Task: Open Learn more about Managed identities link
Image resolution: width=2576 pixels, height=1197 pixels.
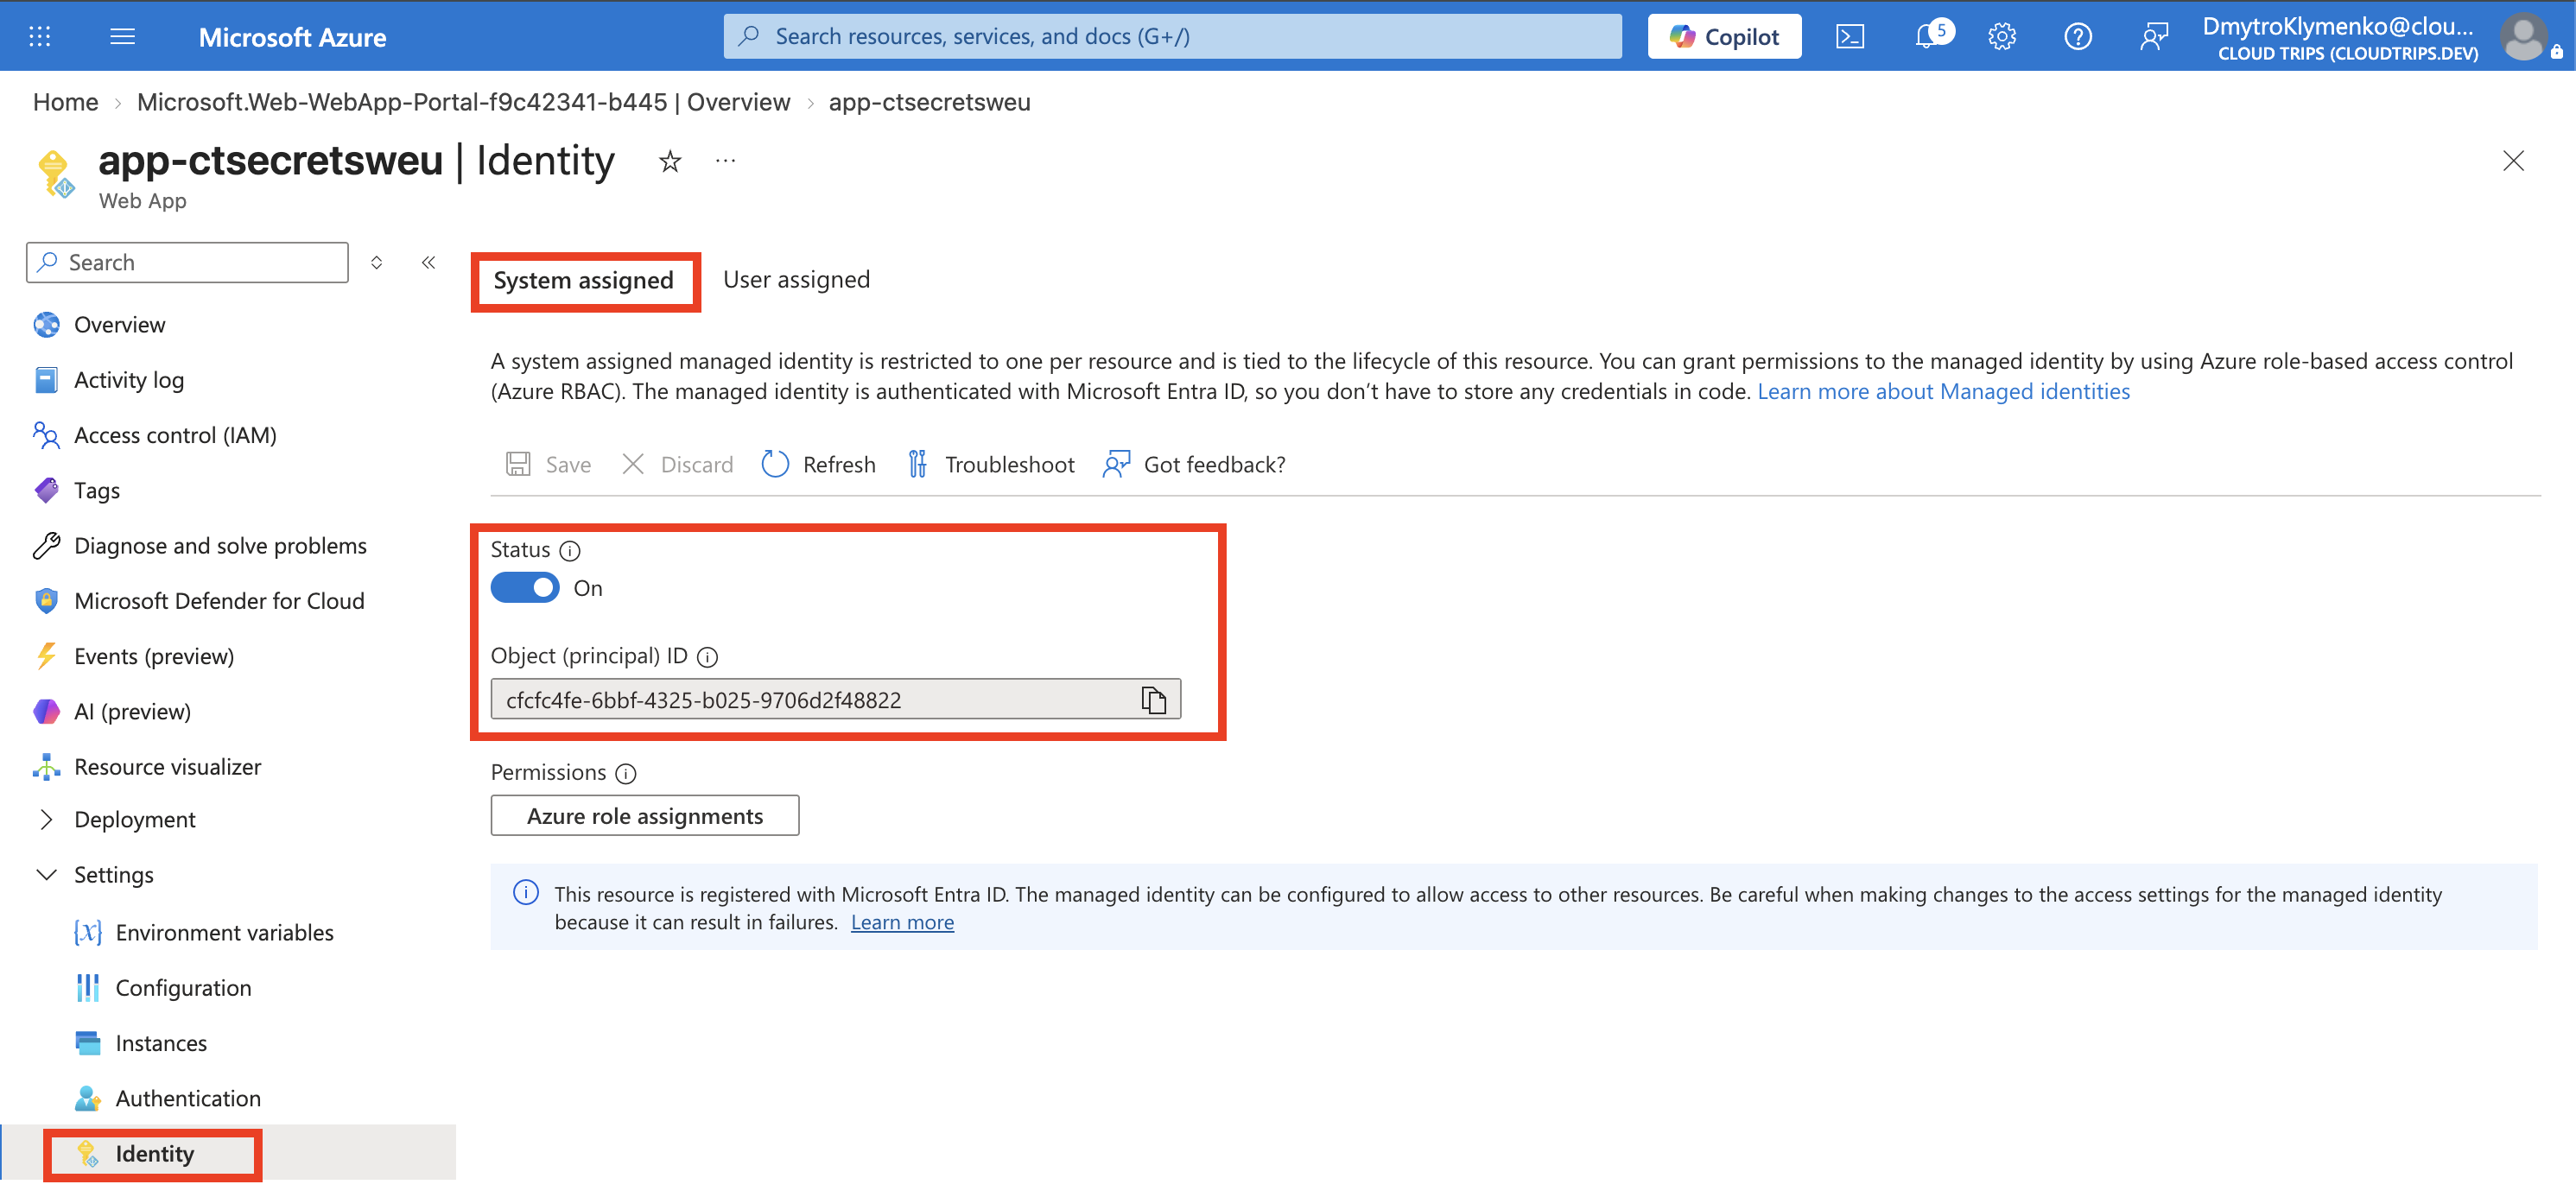Action: click(1943, 391)
